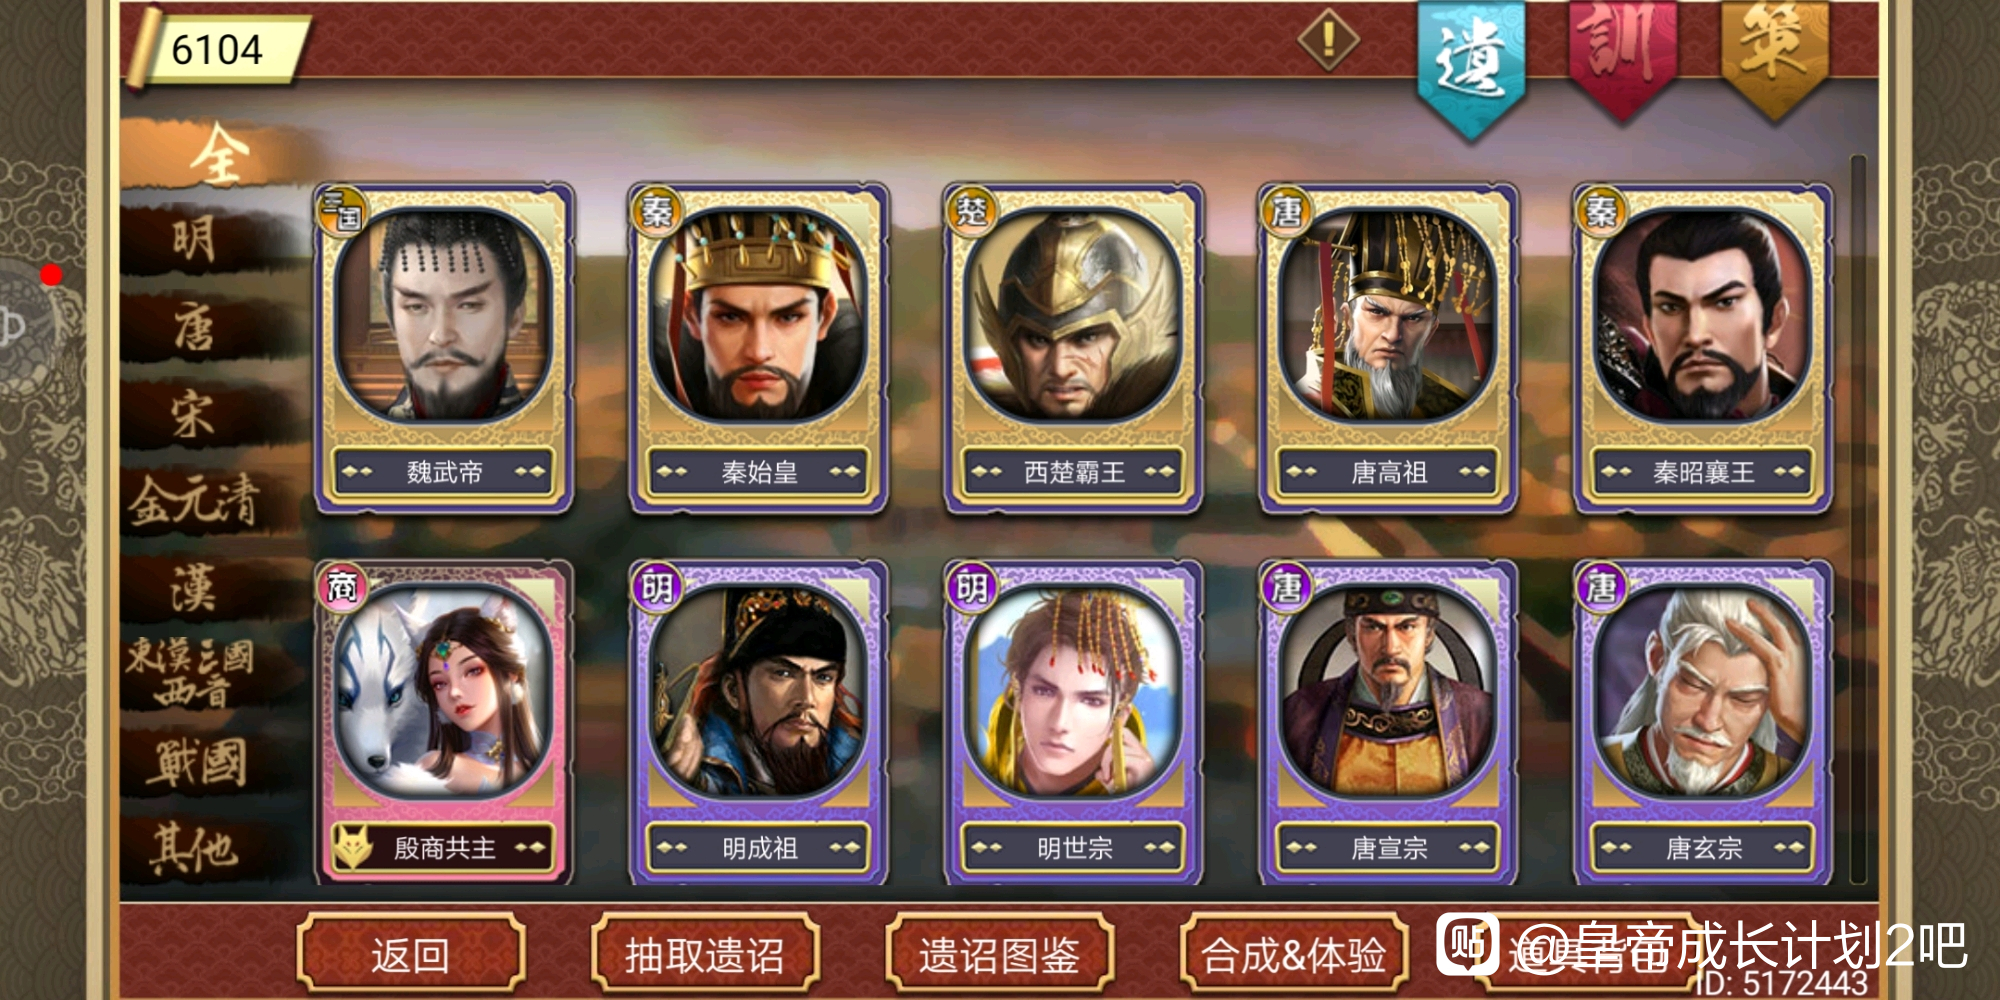Click the 抽取遗诏 button
This screenshot has width=2000, height=1000.
[705, 955]
